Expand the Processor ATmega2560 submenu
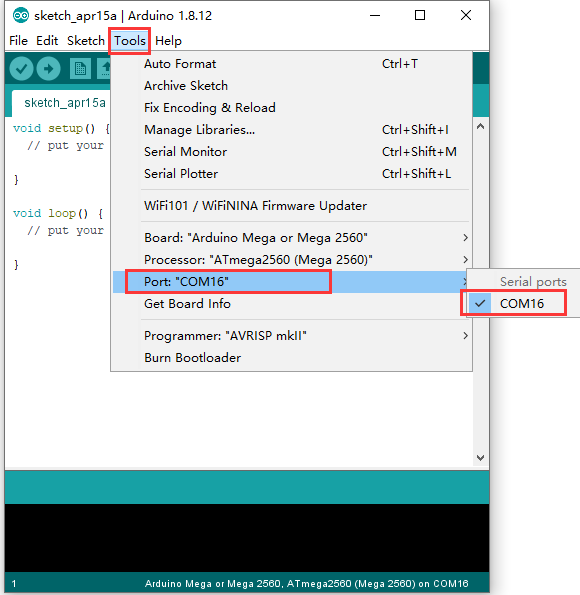Image resolution: width=580 pixels, height=595 pixels. pyautogui.click(x=292, y=260)
